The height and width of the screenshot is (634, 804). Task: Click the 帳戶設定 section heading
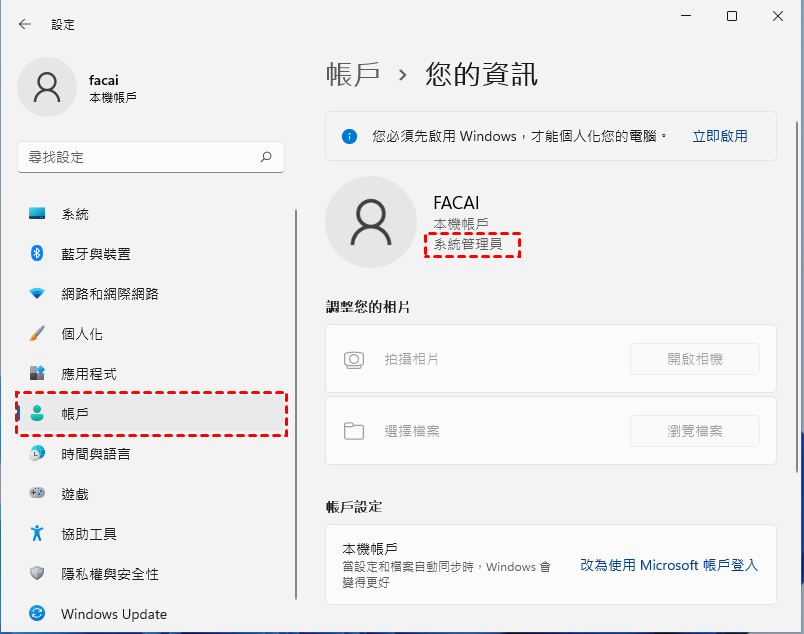[x=354, y=507]
